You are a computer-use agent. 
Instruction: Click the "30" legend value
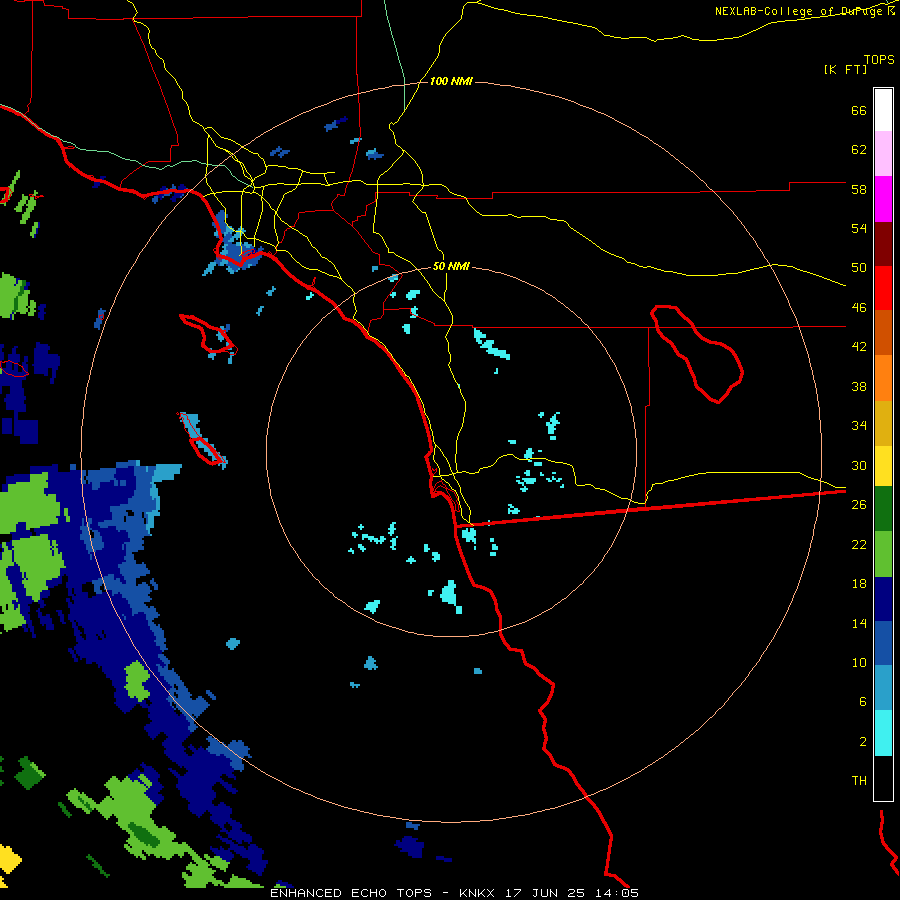(x=859, y=465)
